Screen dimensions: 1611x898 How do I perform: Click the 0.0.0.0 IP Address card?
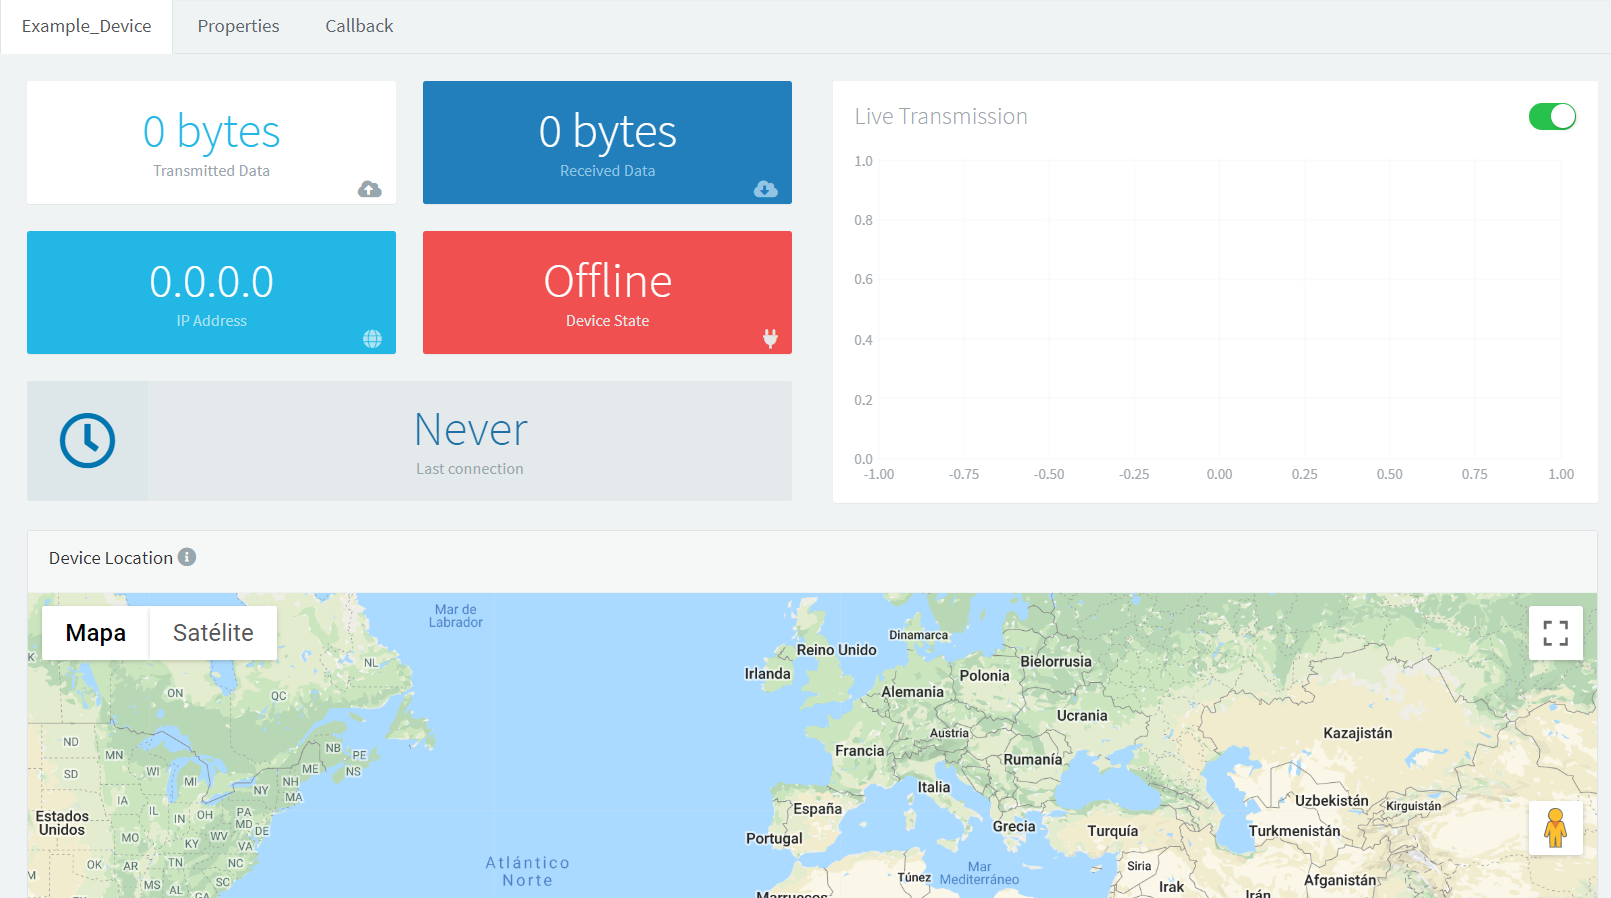[211, 292]
